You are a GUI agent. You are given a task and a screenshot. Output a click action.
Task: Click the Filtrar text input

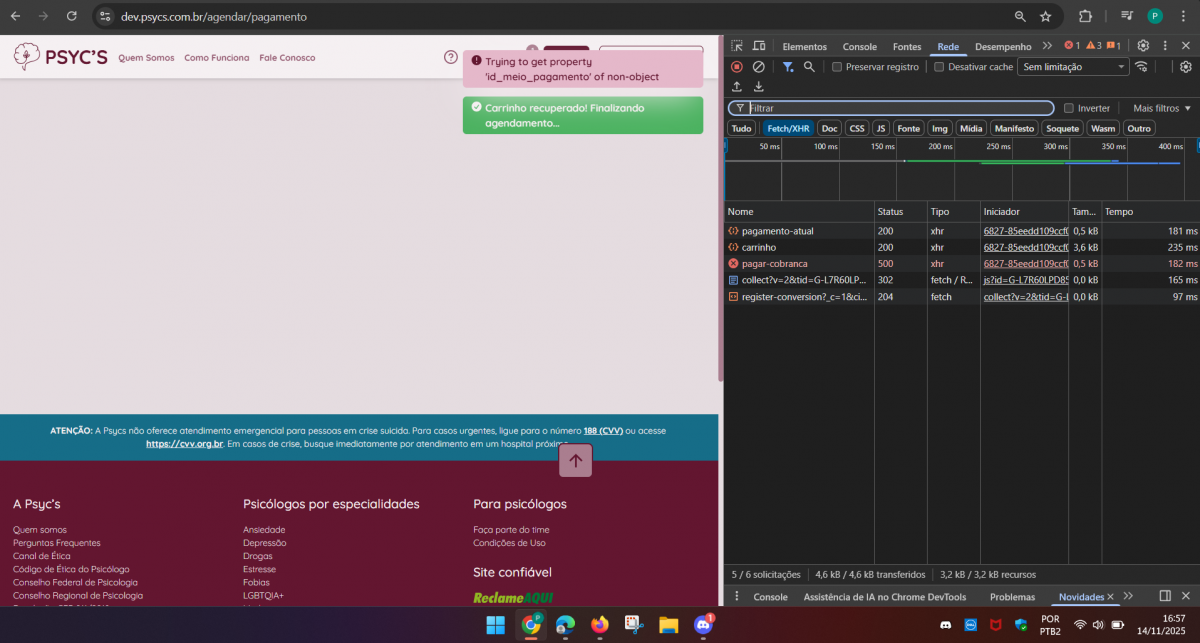(x=900, y=108)
